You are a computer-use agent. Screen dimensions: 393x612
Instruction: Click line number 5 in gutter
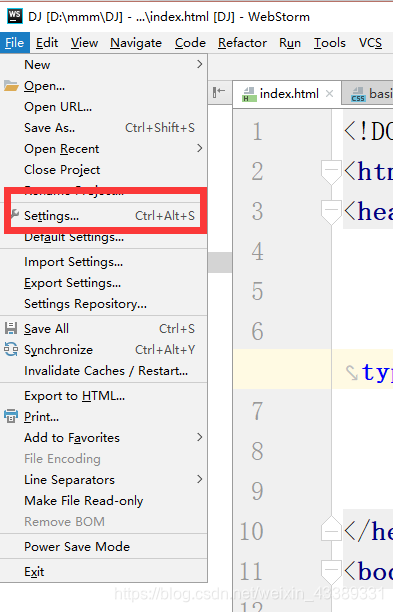pyautogui.click(x=257, y=292)
